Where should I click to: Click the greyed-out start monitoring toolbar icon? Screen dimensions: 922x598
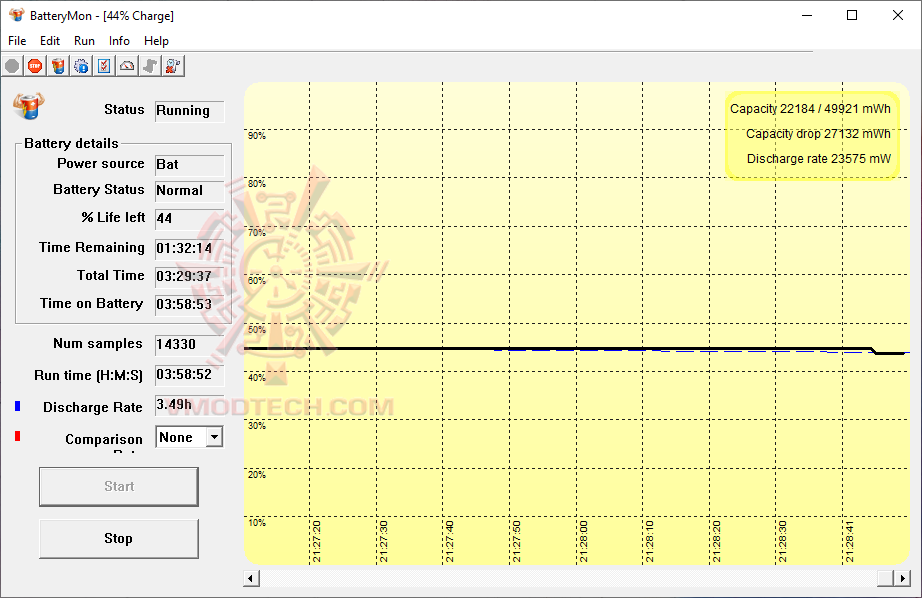click(x=12, y=66)
